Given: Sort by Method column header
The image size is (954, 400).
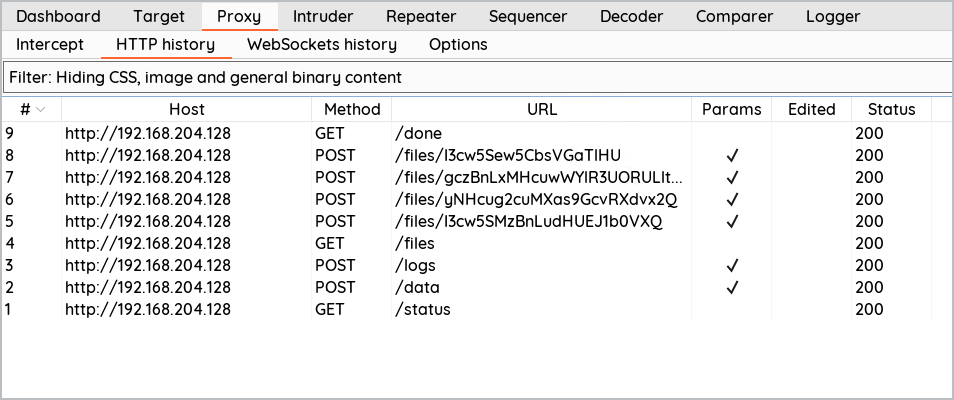Looking at the screenshot, I should point(352,110).
